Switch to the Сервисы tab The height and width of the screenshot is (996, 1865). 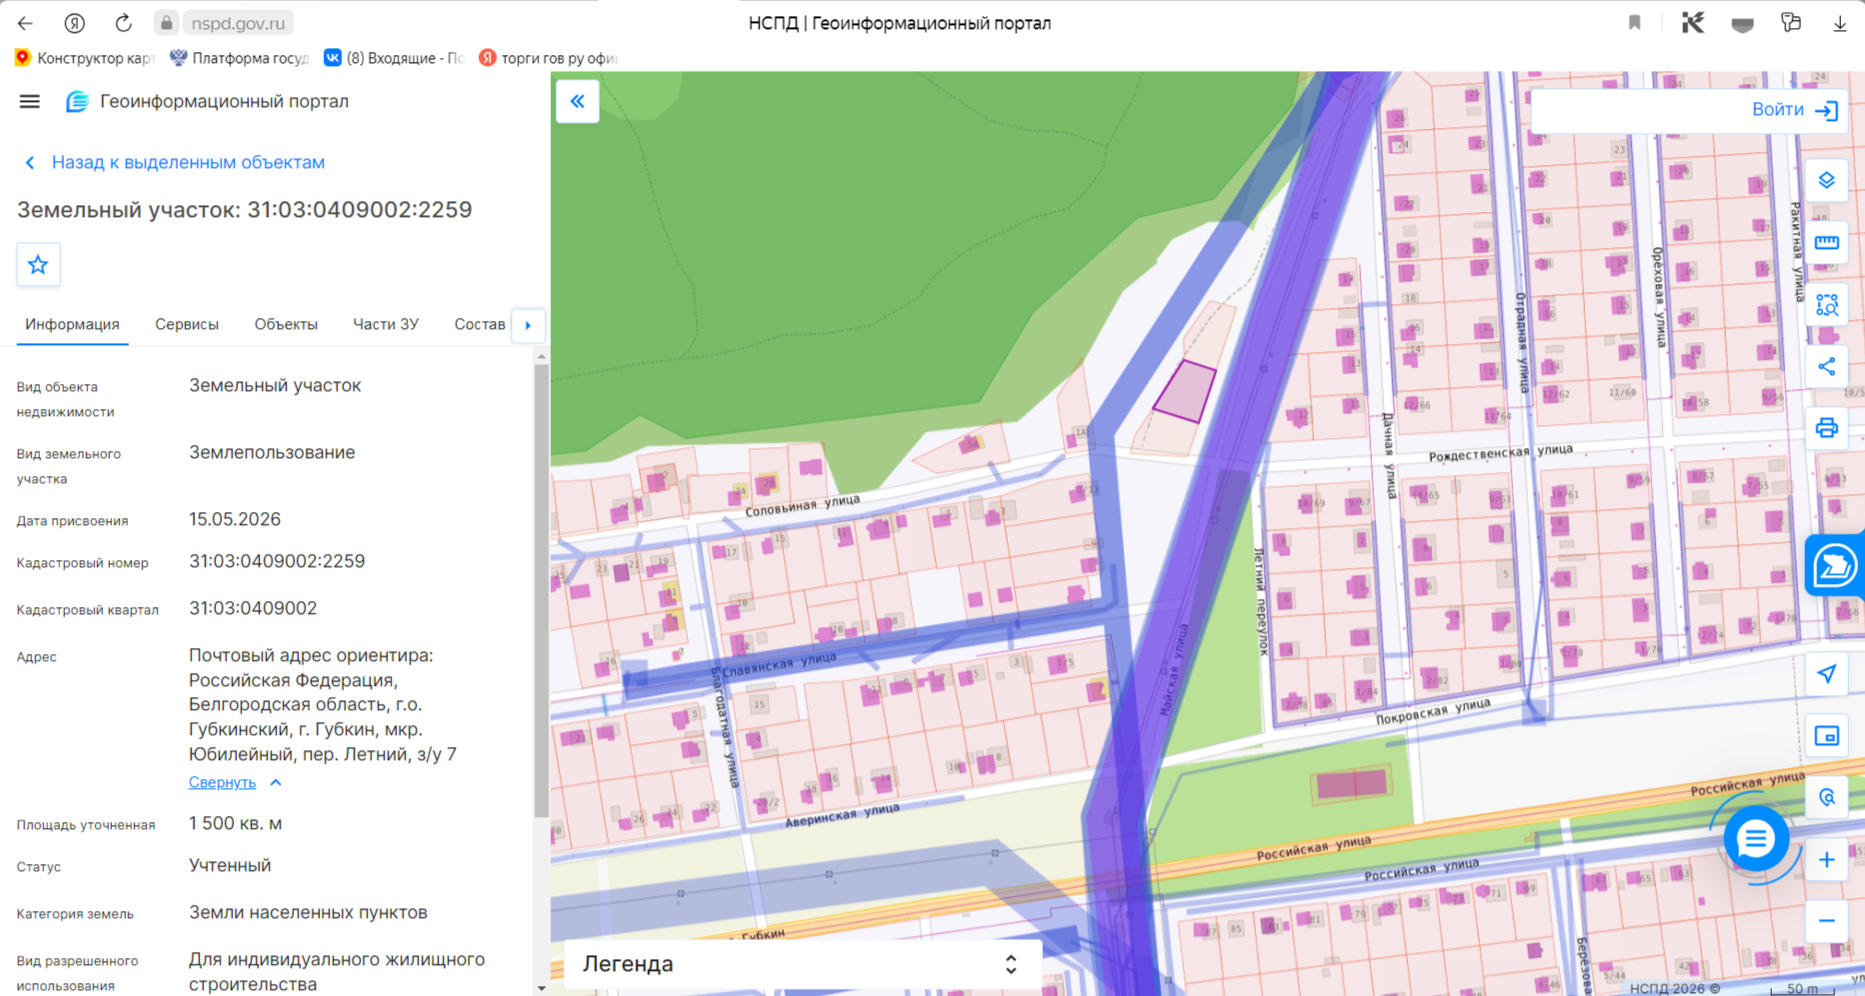click(x=186, y=325)
